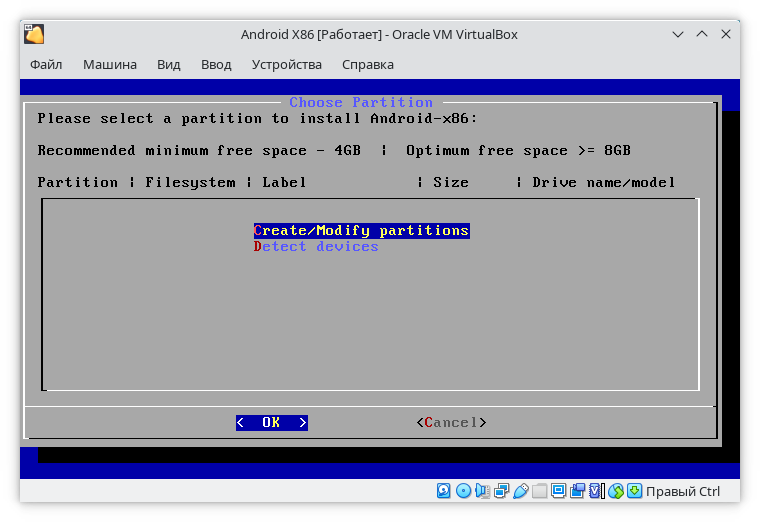Screen dimensions: 760x522
Task: Click the display monitor status icon
Action: (x=558, y=491)
